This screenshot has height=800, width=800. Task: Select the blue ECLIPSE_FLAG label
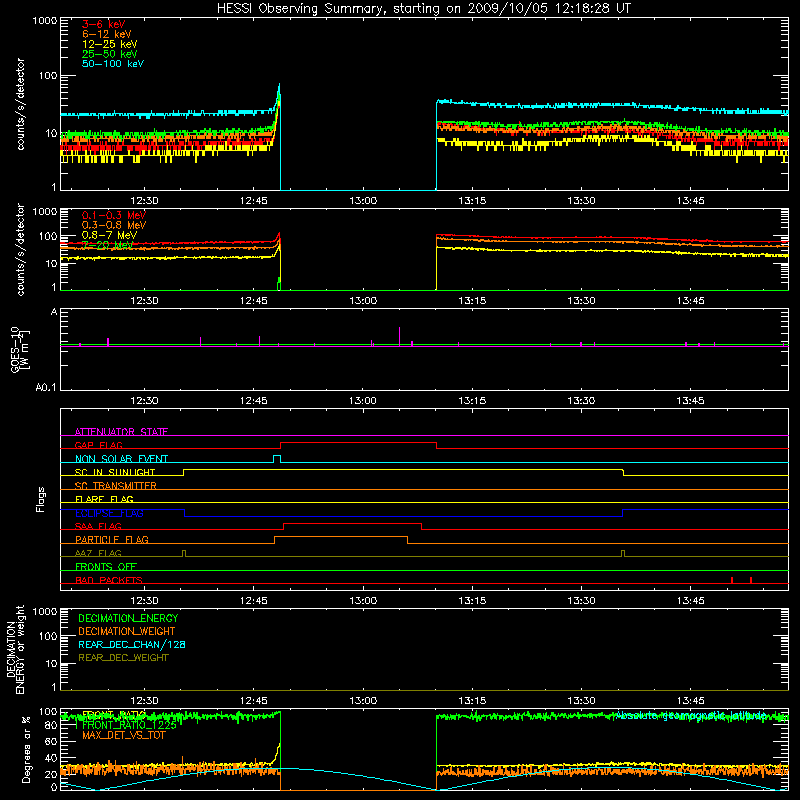click(x=109, y=513)
